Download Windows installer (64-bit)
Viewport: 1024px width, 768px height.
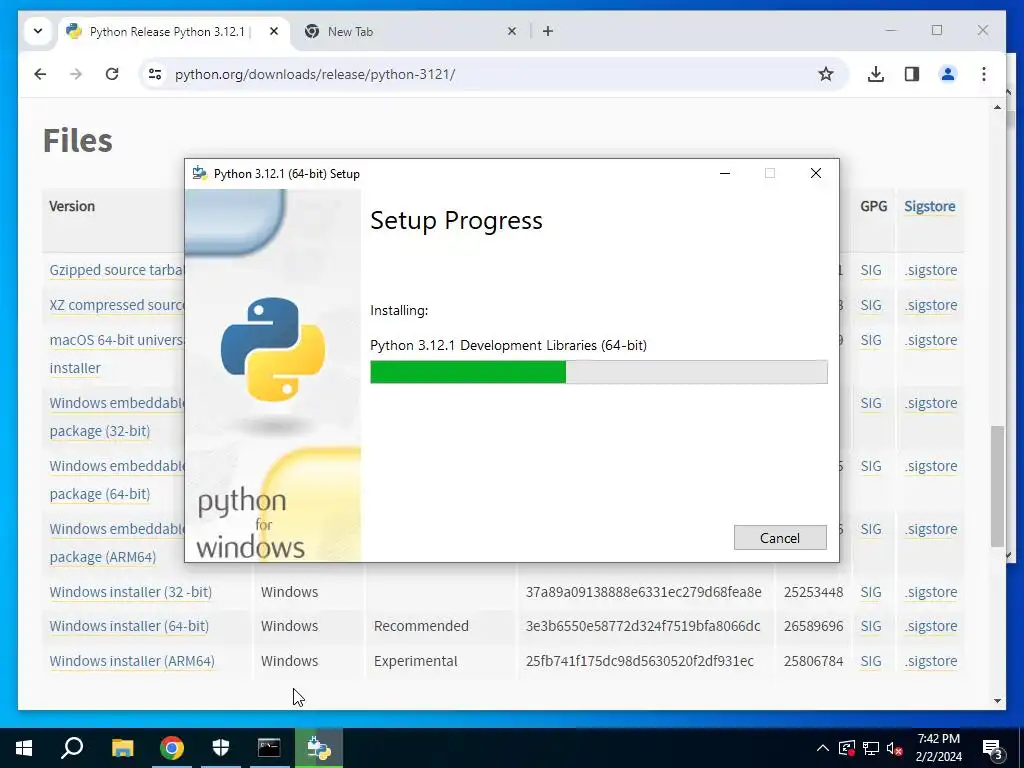pyautogui.click(x=129, y=626)
